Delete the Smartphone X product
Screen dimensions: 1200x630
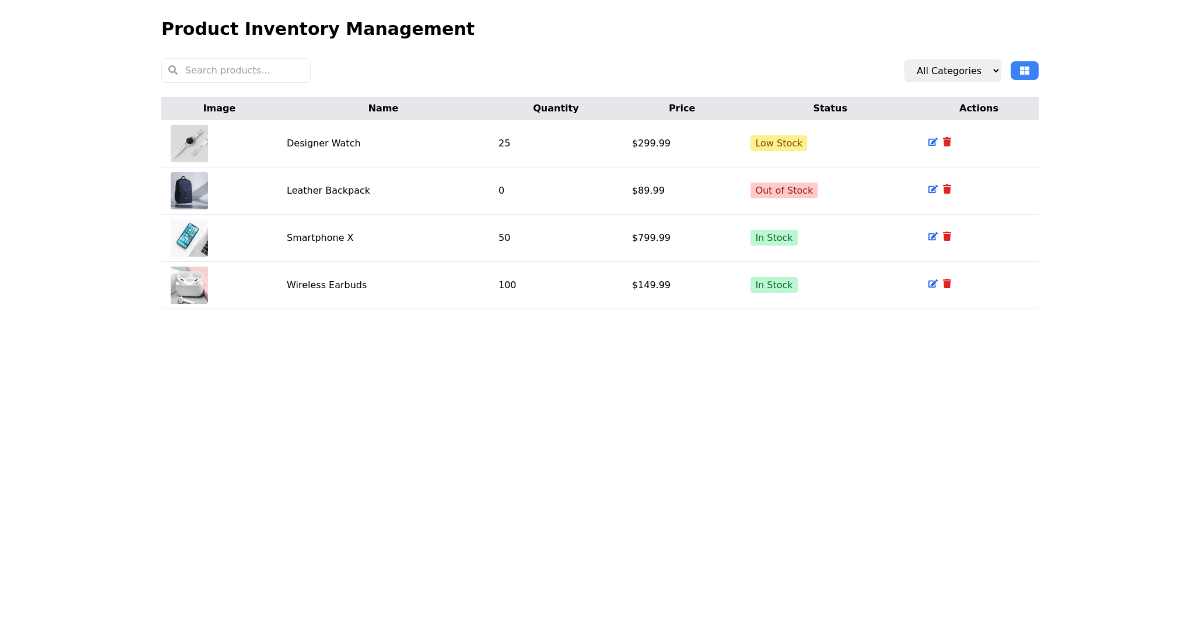click(946, 236)
